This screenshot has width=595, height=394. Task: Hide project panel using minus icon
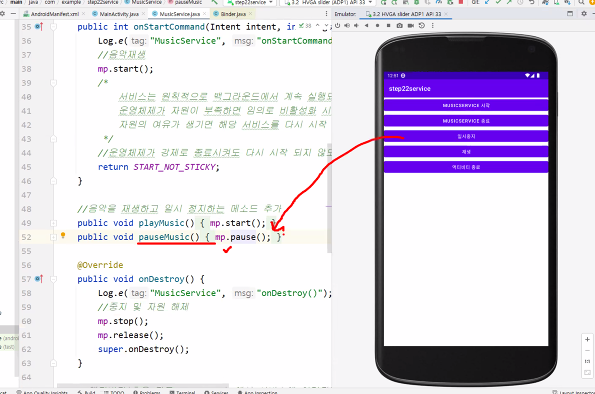tap(13, 14)
